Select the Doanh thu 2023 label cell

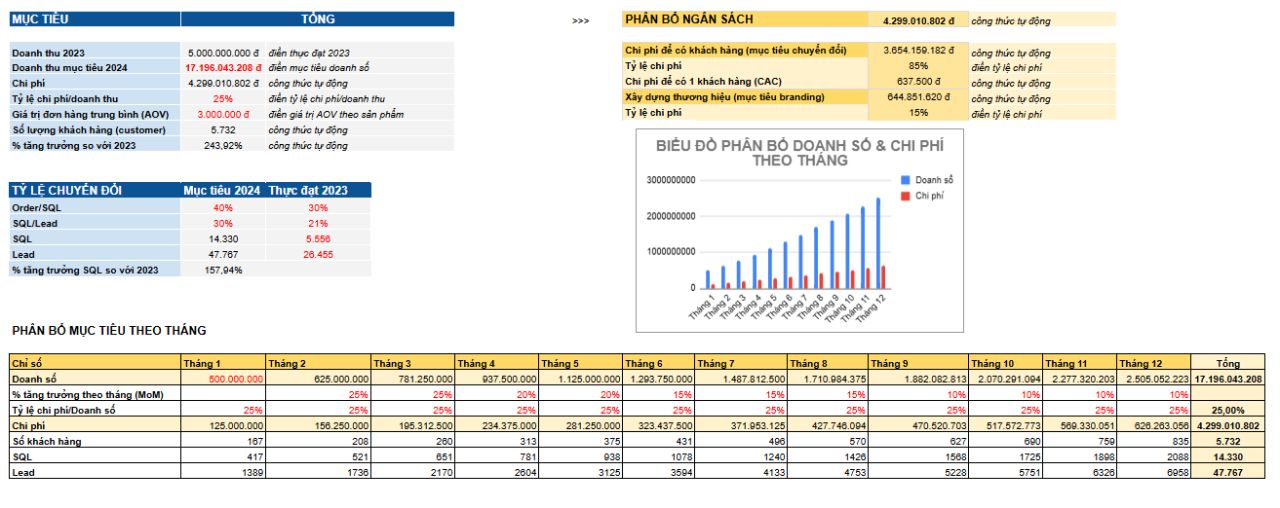pos(95,52)
